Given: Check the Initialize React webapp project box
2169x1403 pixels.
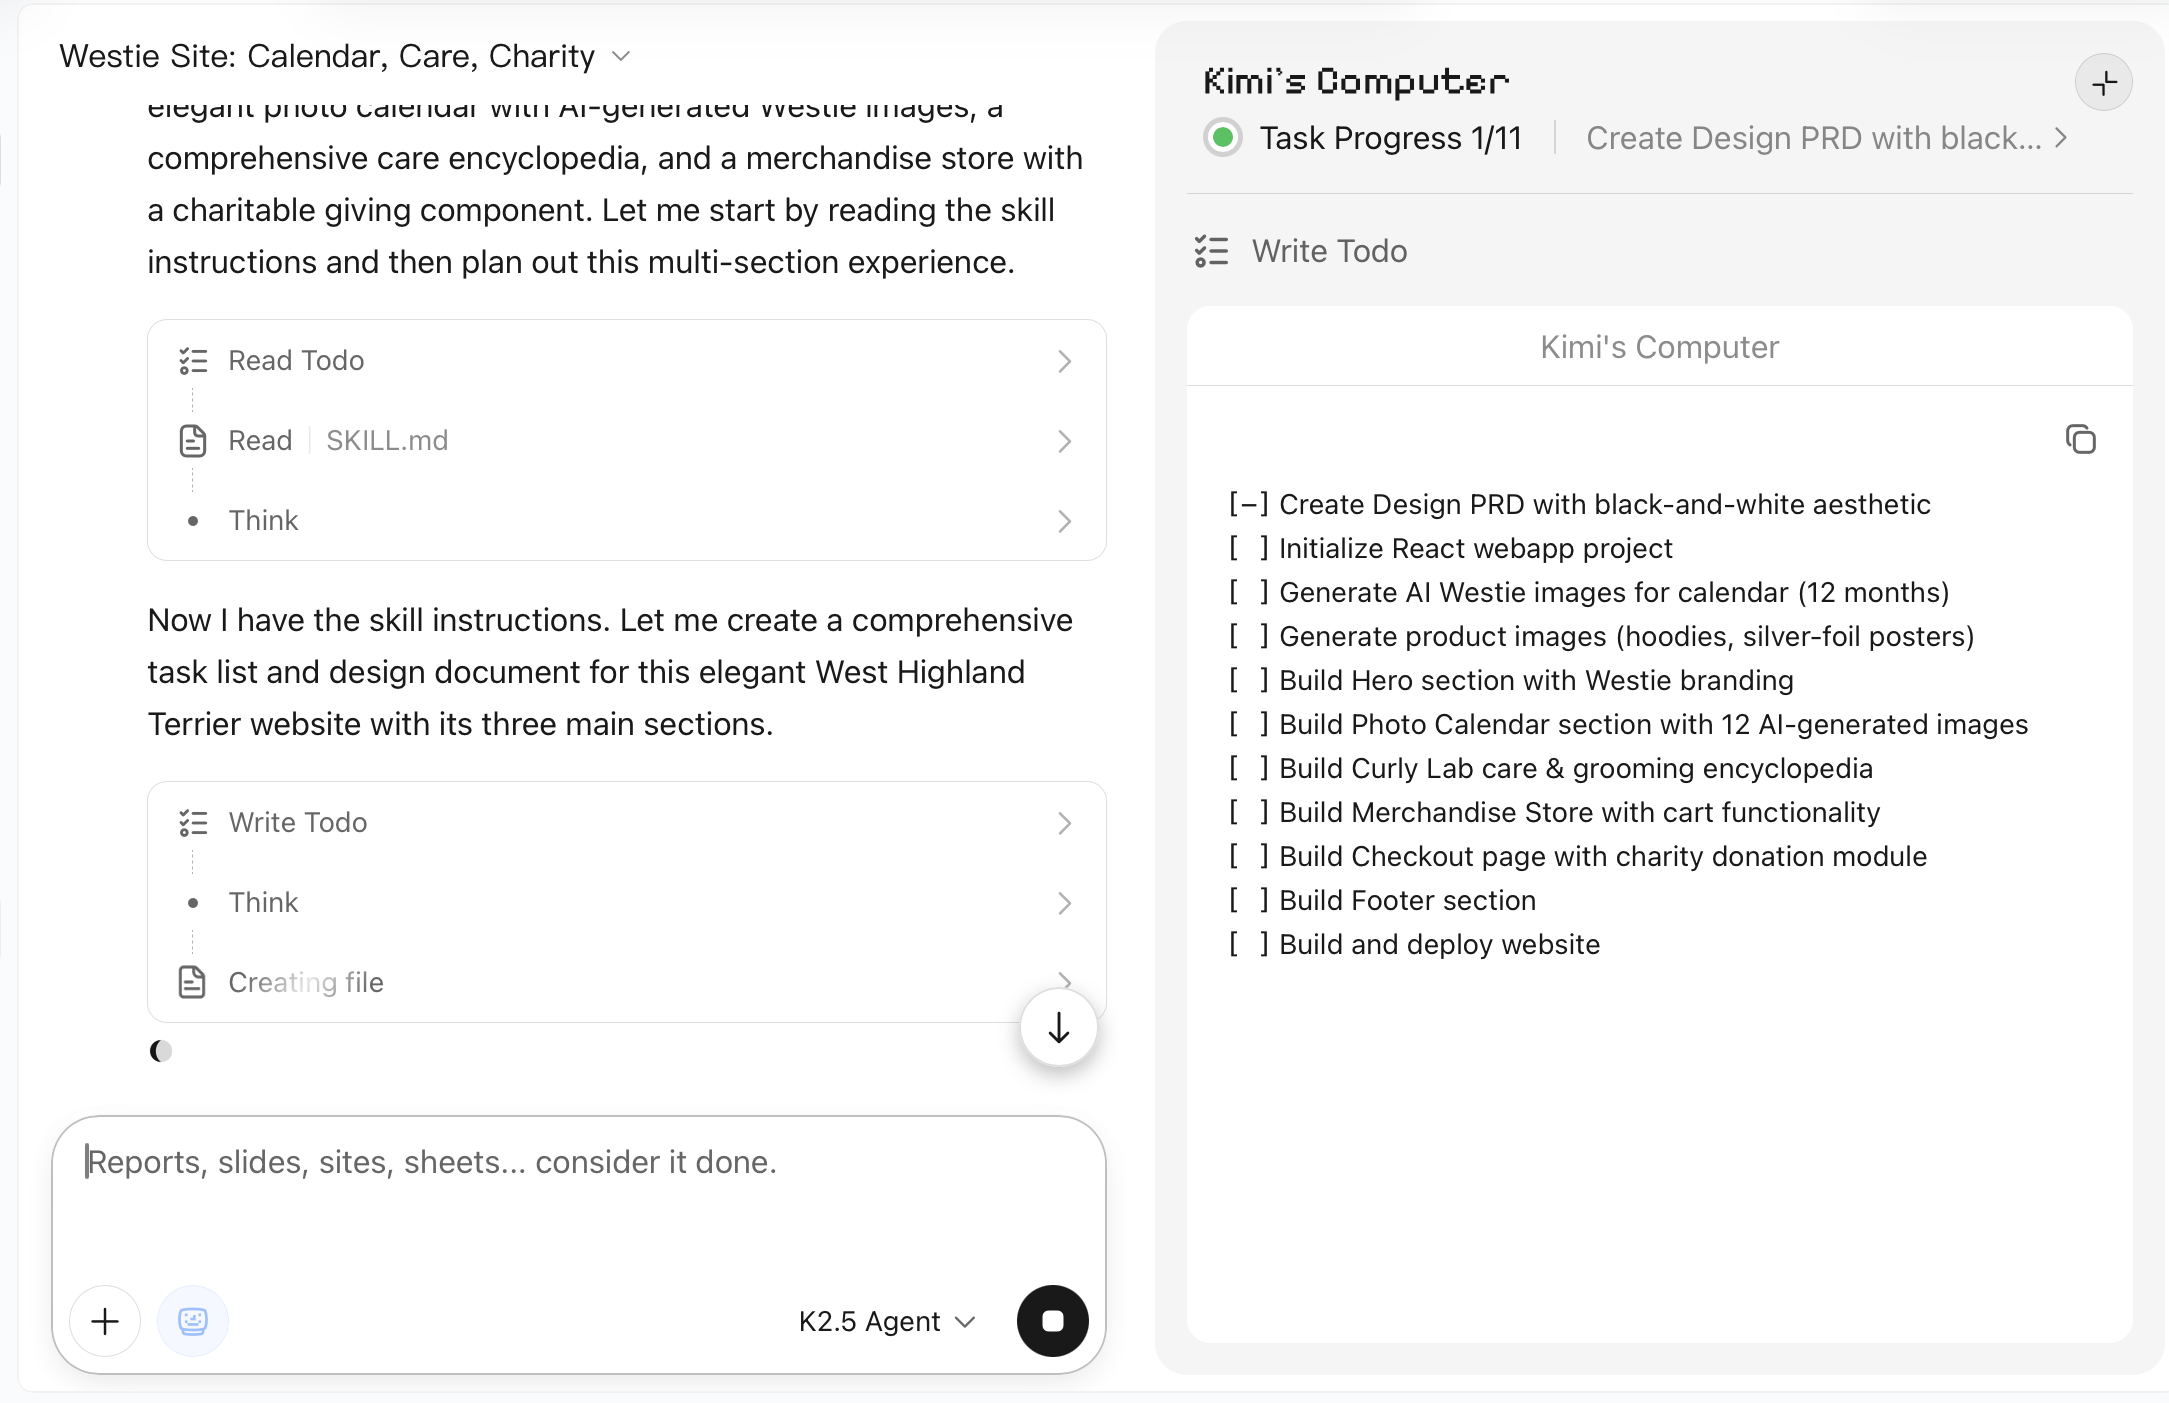Looking at the screenshot, I should point(1248,548).
